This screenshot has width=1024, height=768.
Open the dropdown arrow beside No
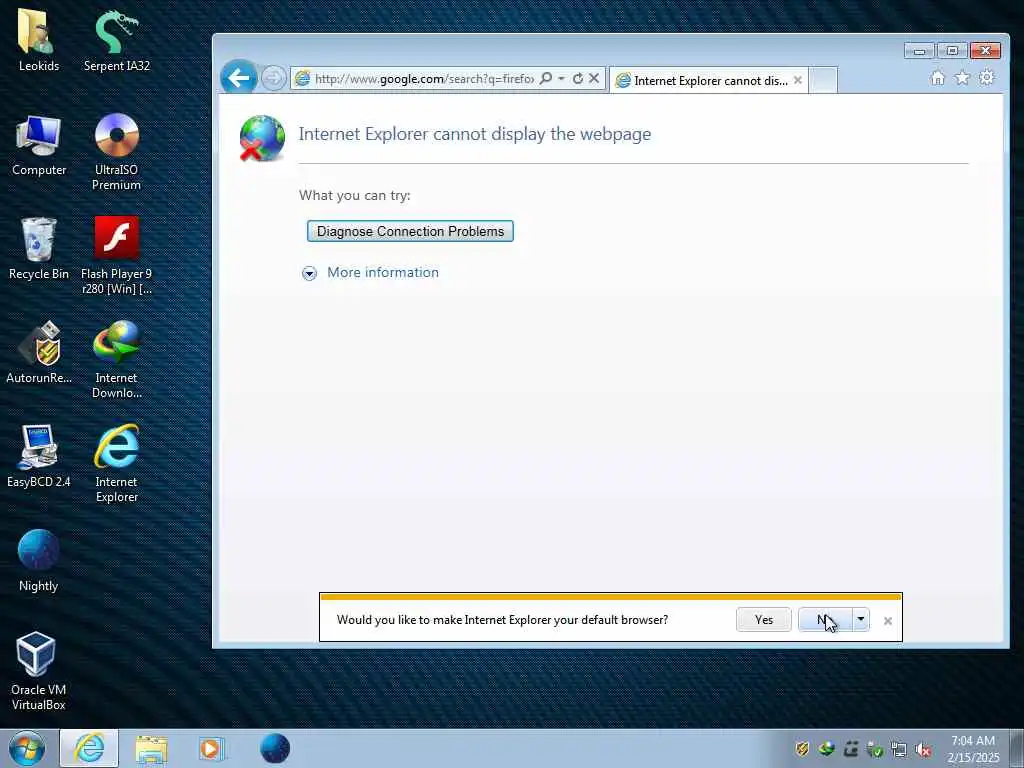point(861,620)
